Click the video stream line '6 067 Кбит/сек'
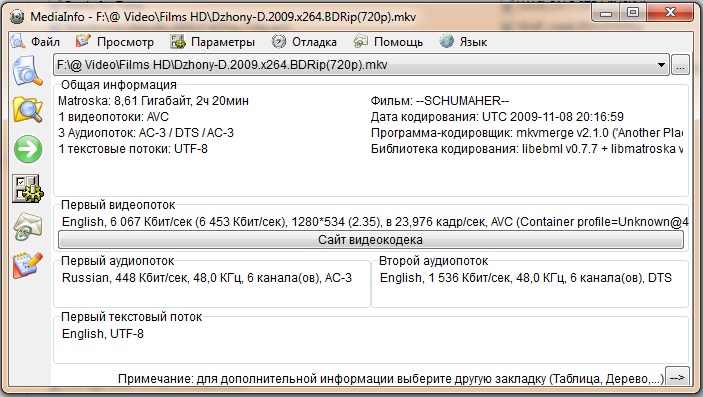 pos(375,222)
